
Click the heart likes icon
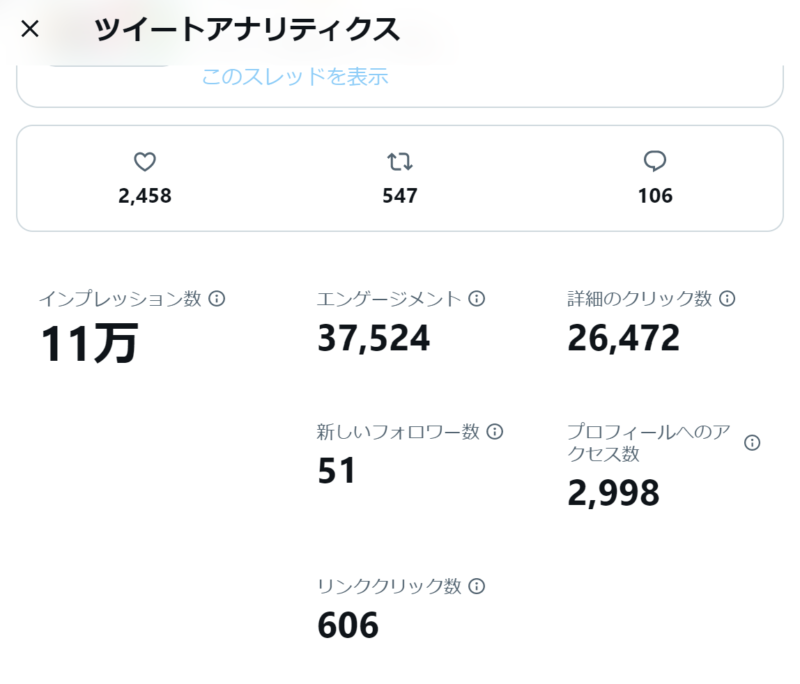145,162
